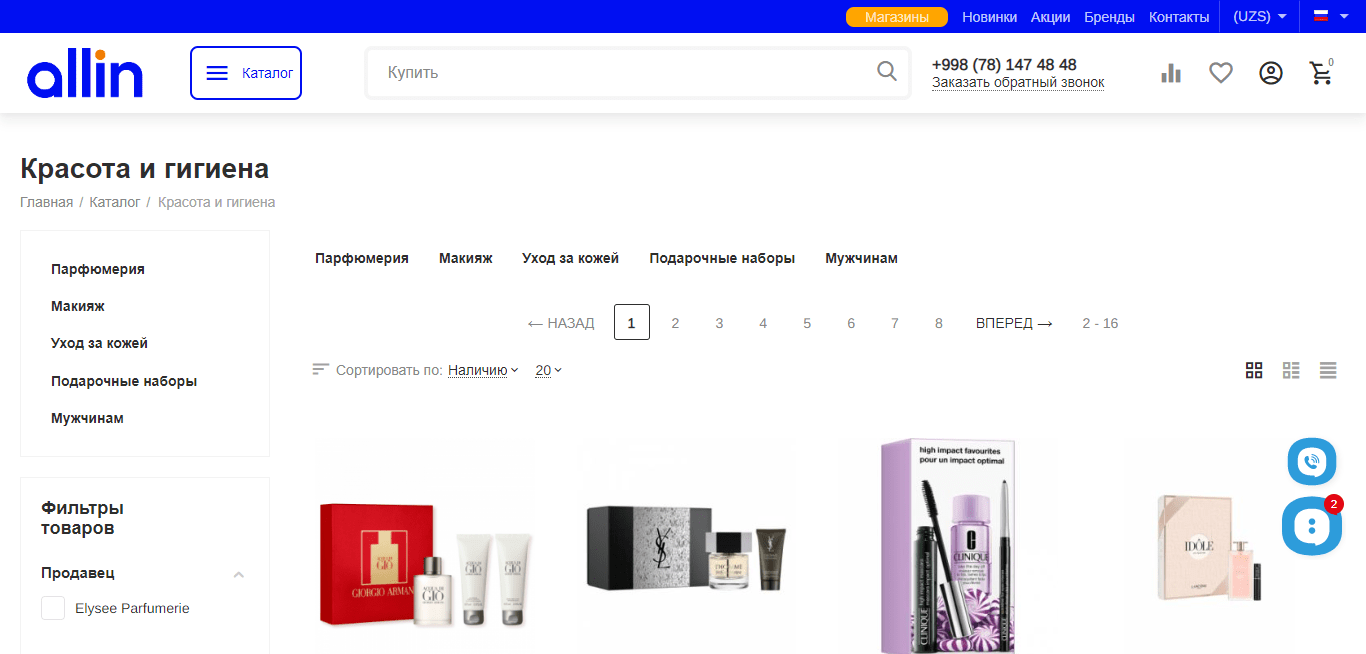The image size is (1366, 654).
Task: Open the Lancome Idole set product
Action: click(x=1210, y=548)
